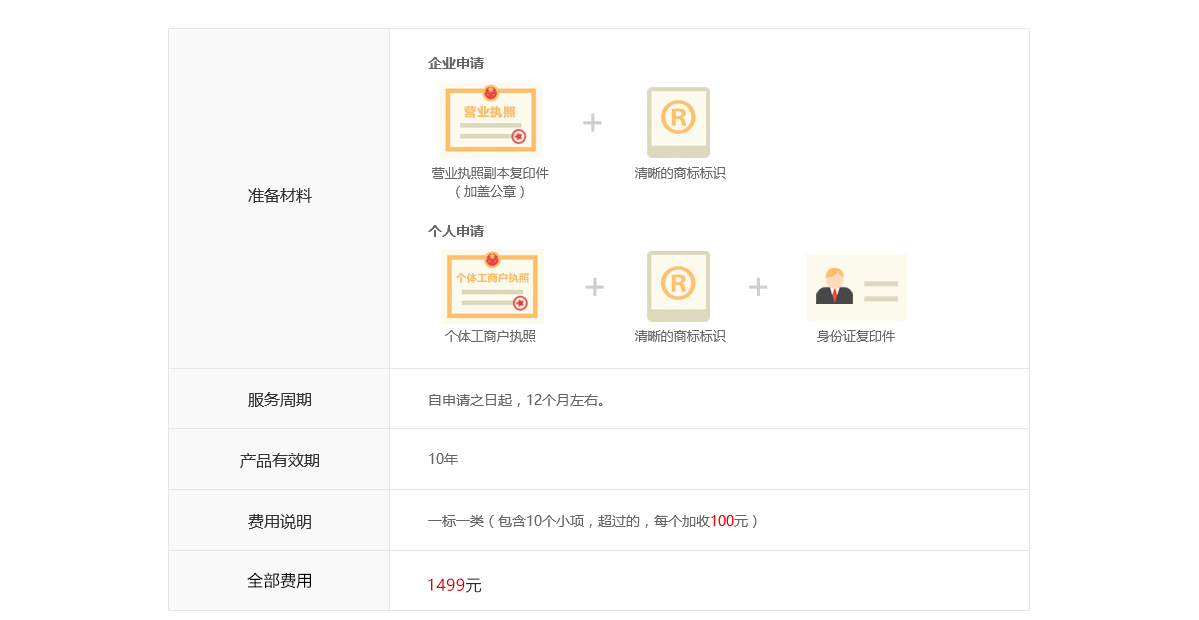
Task: Click the 营业执照副本复印件 caption text
Action: (490, 173)
